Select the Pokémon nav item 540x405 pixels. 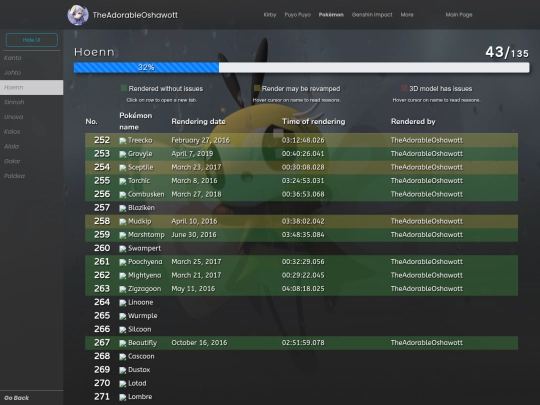pyautogui.click(x=331, y=15)
